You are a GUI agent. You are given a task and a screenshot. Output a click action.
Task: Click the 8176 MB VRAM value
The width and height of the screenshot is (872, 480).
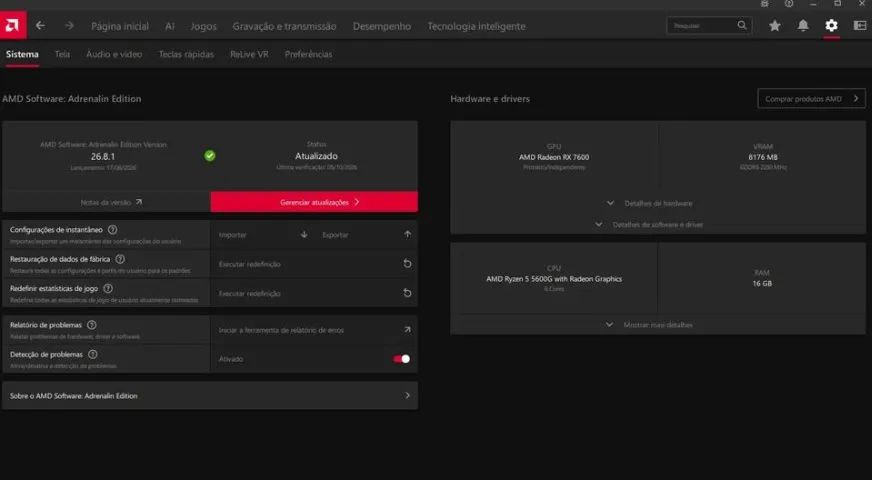pos(763,157)
